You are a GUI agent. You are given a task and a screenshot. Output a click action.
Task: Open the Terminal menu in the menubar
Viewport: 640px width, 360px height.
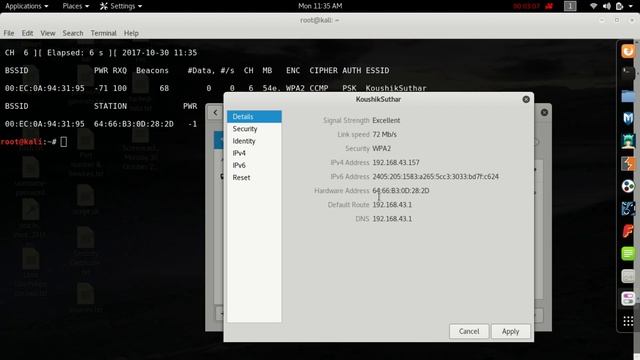pyautogui.click(x=103, y=33)
